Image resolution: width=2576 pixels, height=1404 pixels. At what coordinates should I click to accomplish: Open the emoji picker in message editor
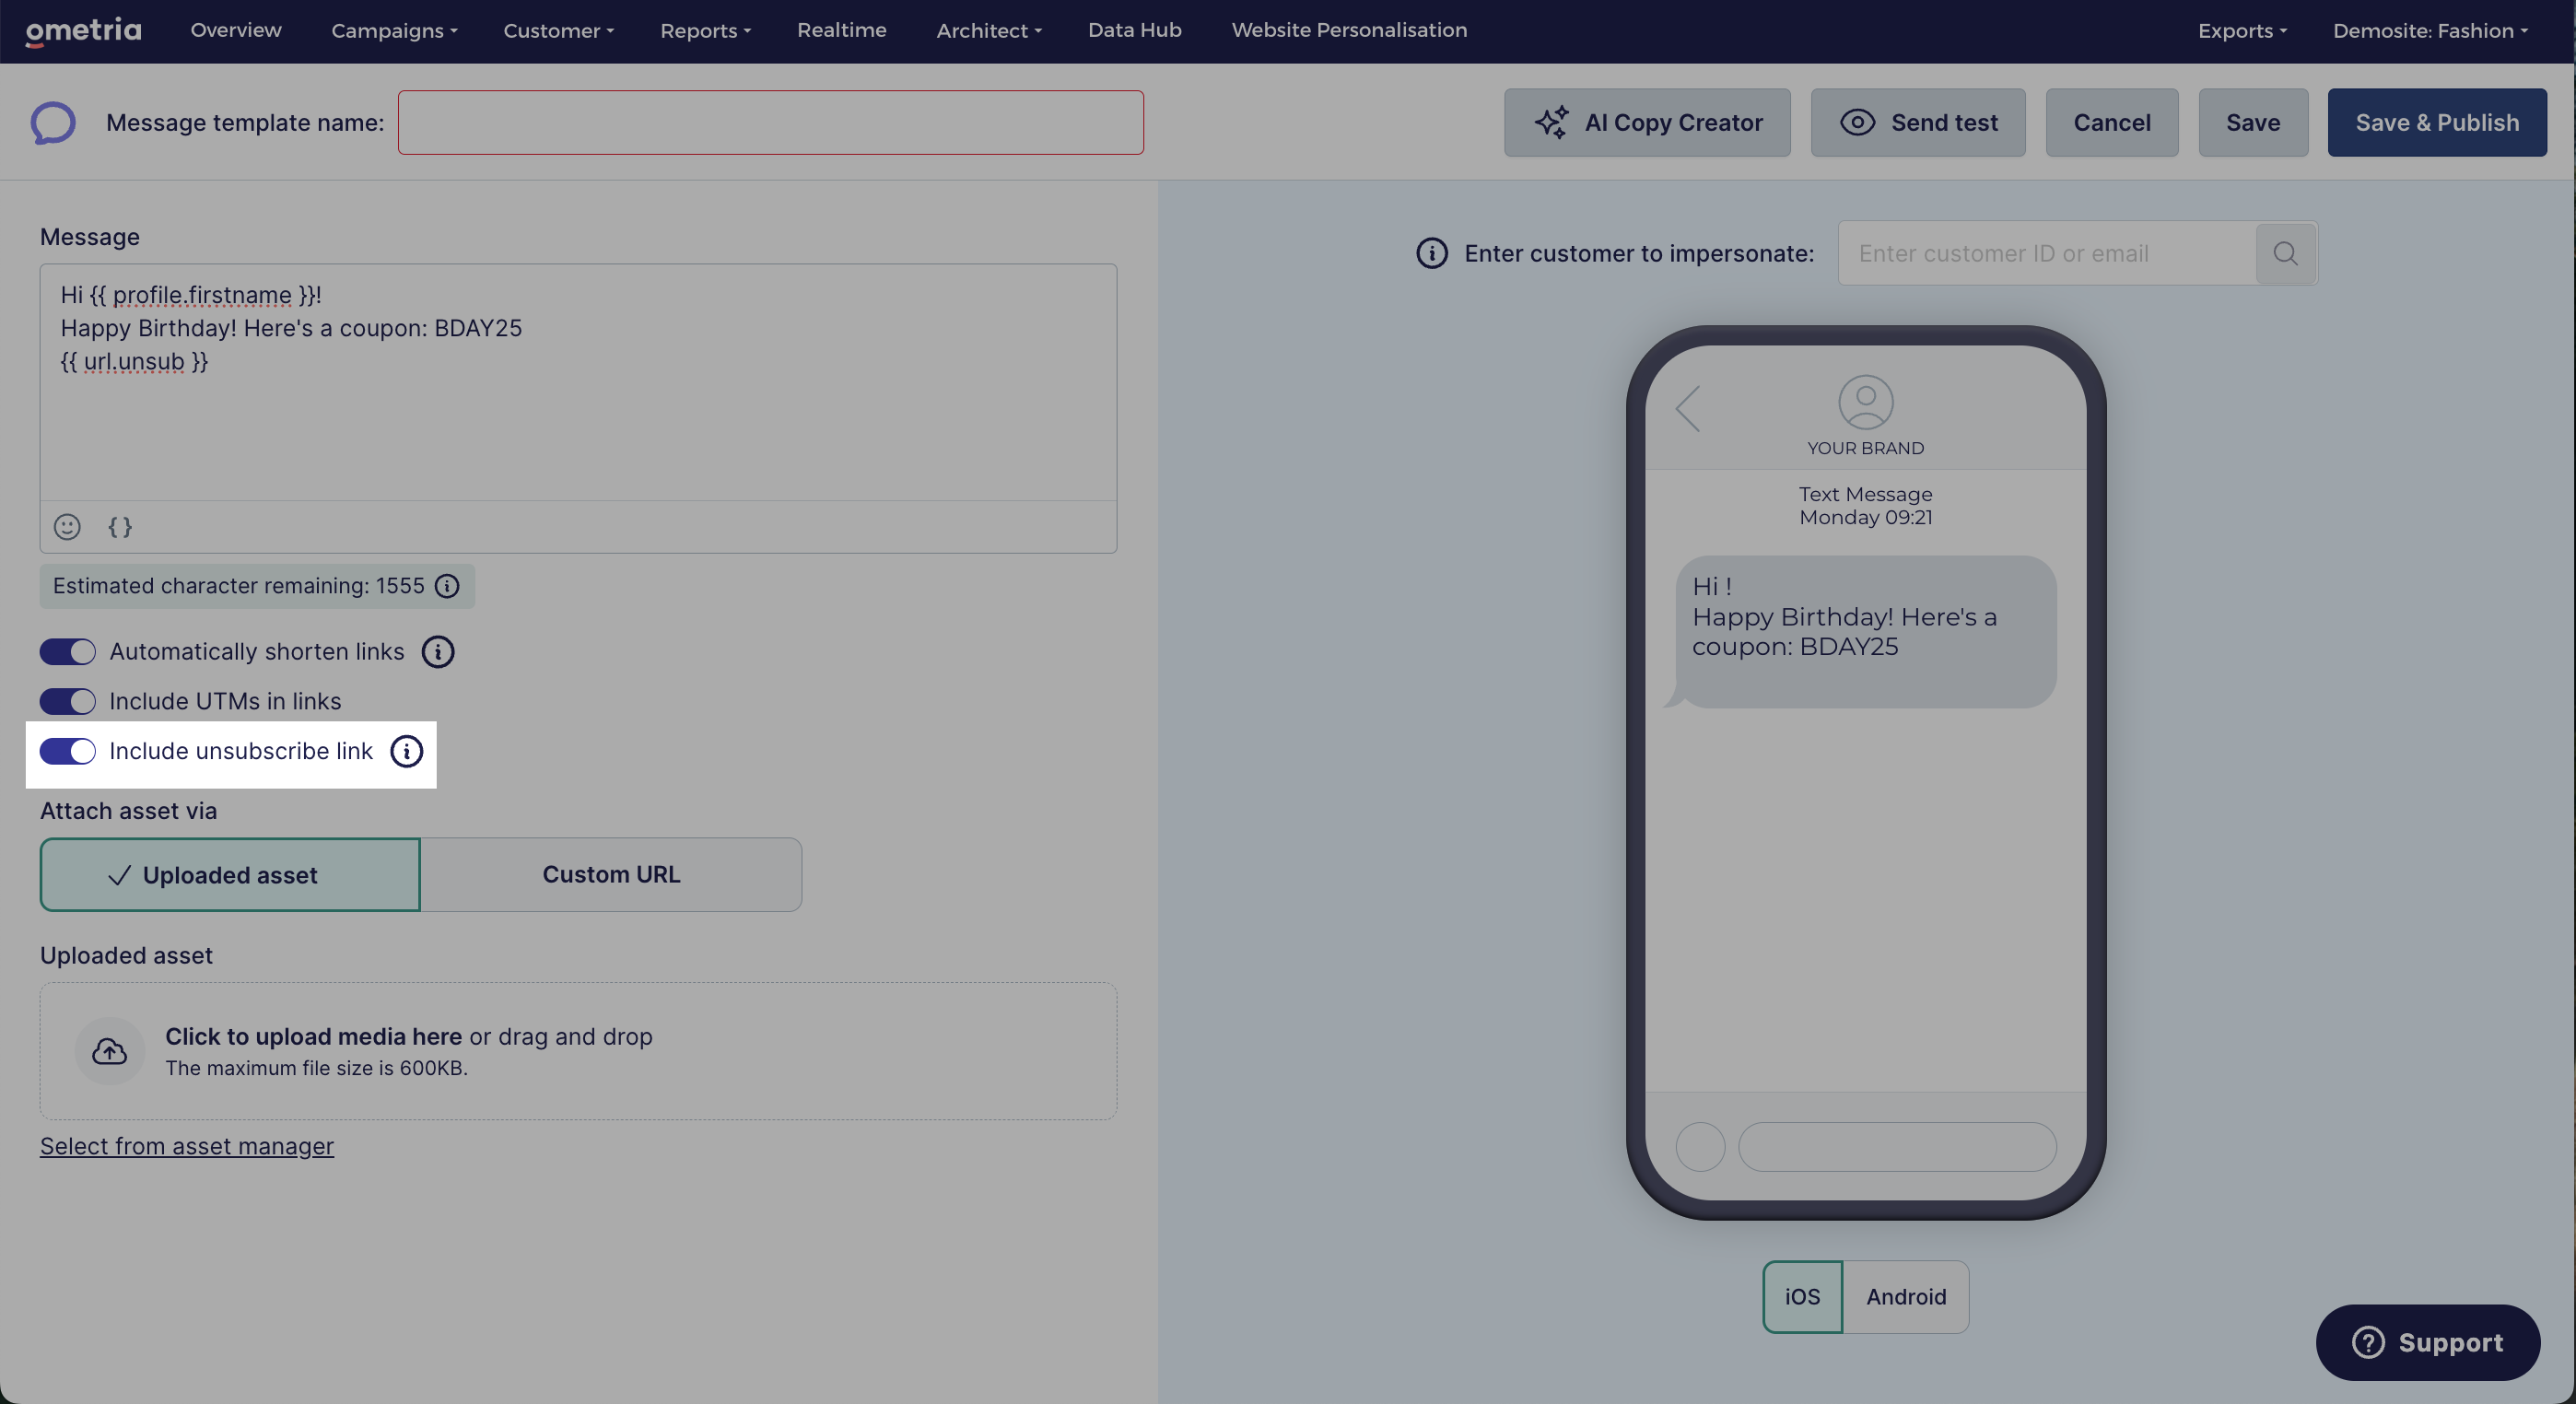point(67,527)
